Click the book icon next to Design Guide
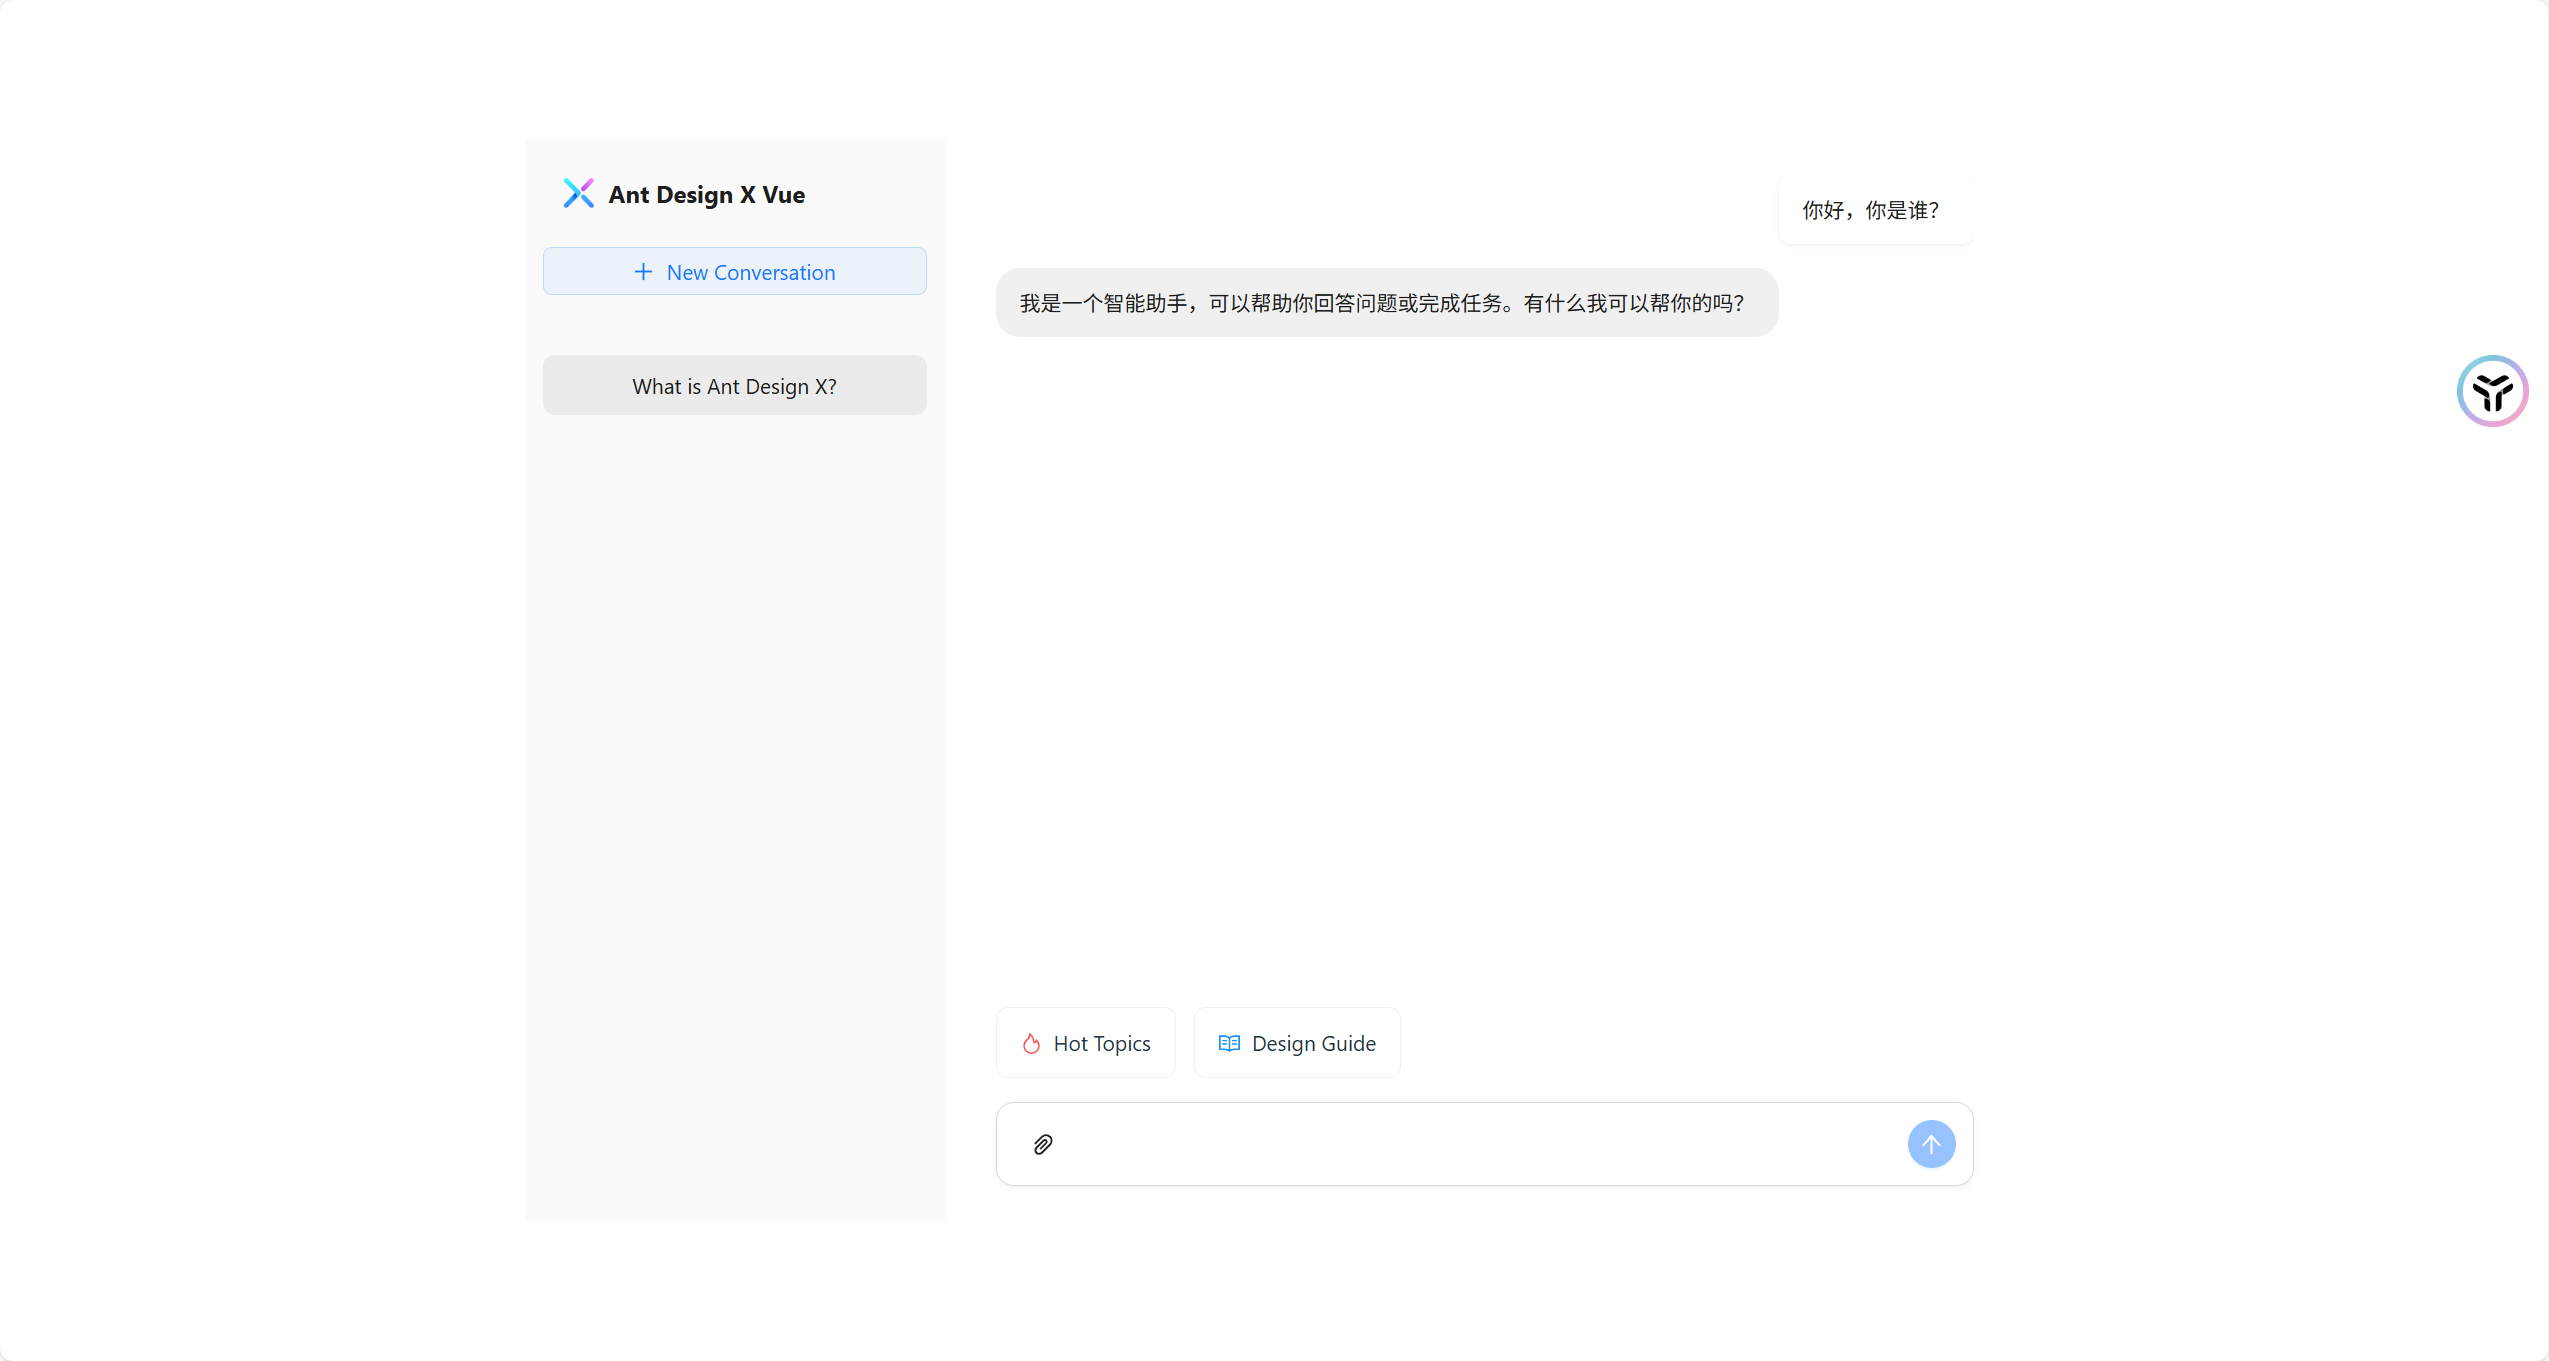 pyautogui.click(x=1227, y=1043)
